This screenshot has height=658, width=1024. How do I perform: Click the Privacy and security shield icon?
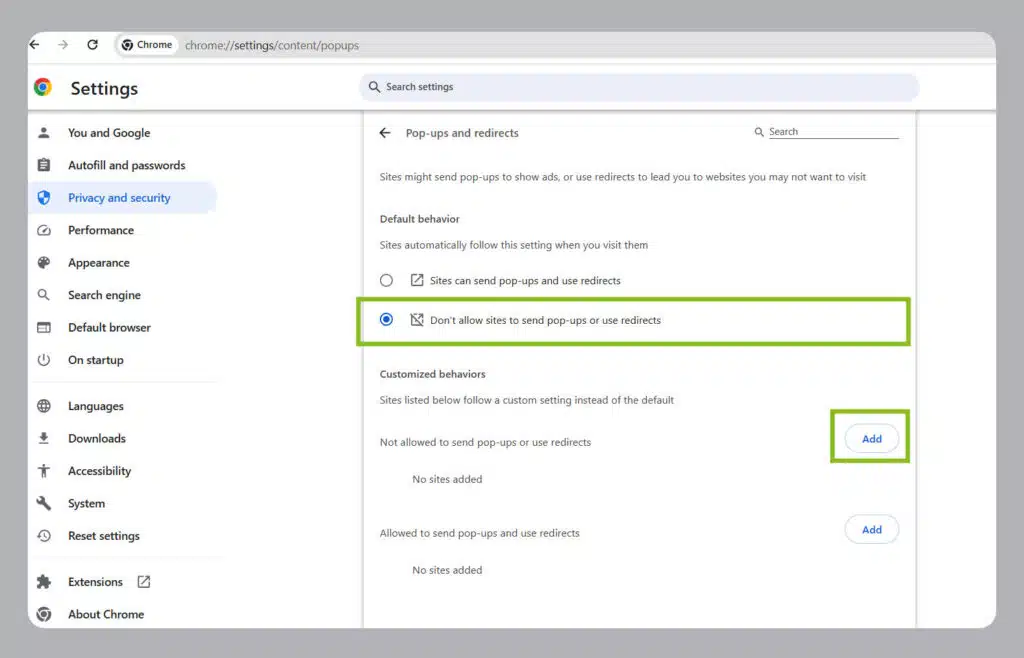(44, 198)
